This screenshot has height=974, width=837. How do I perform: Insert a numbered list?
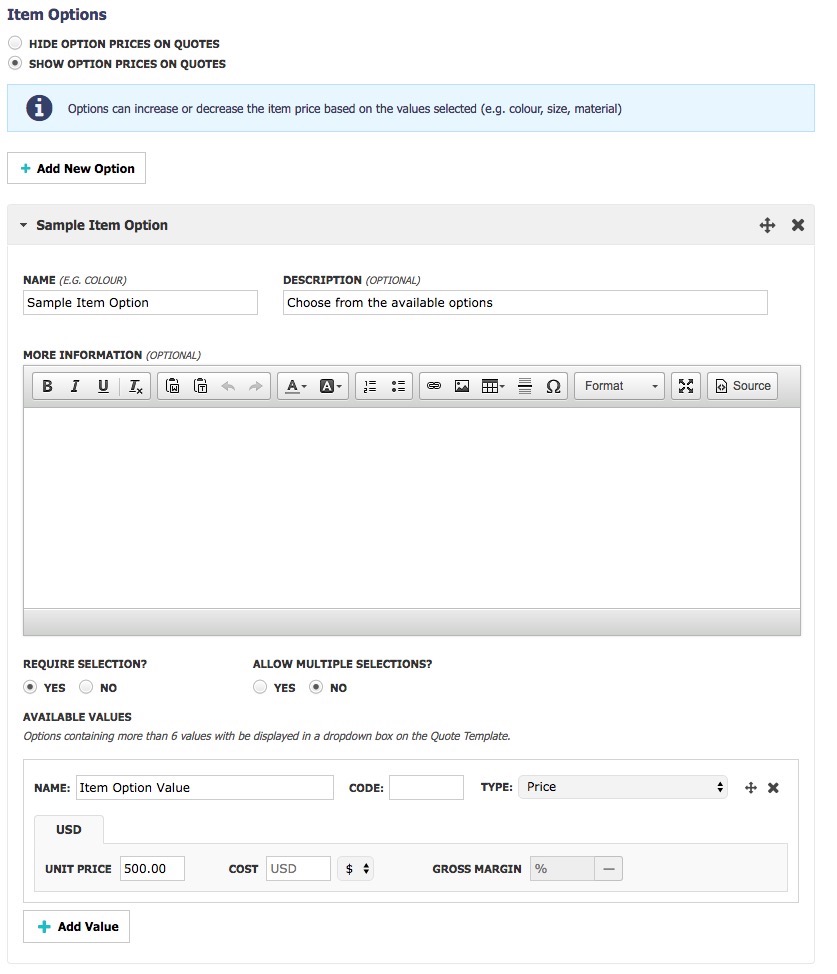point(370,386)
